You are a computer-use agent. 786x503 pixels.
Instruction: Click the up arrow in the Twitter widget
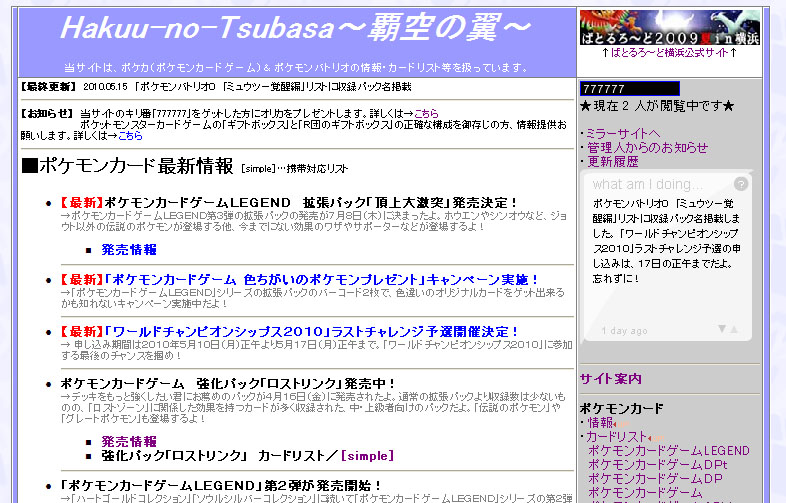point(734,329)
